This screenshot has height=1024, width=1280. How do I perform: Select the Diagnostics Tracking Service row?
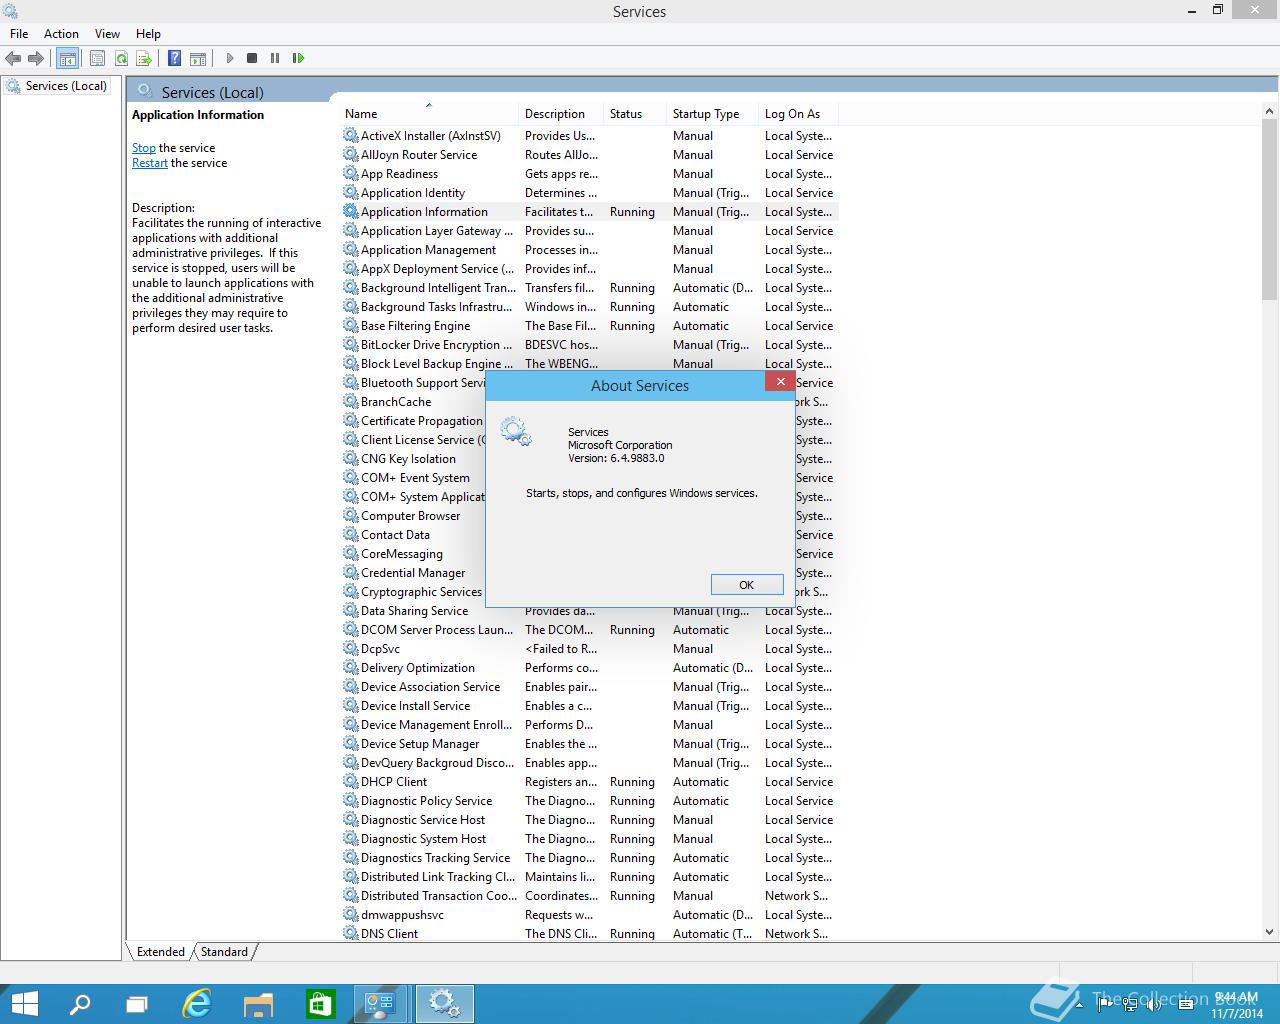590,858
